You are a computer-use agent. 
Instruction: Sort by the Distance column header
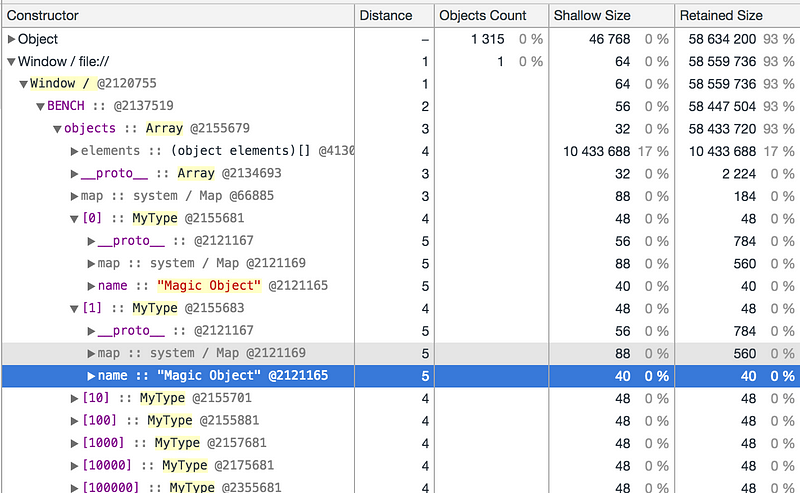tap(385, 15)
